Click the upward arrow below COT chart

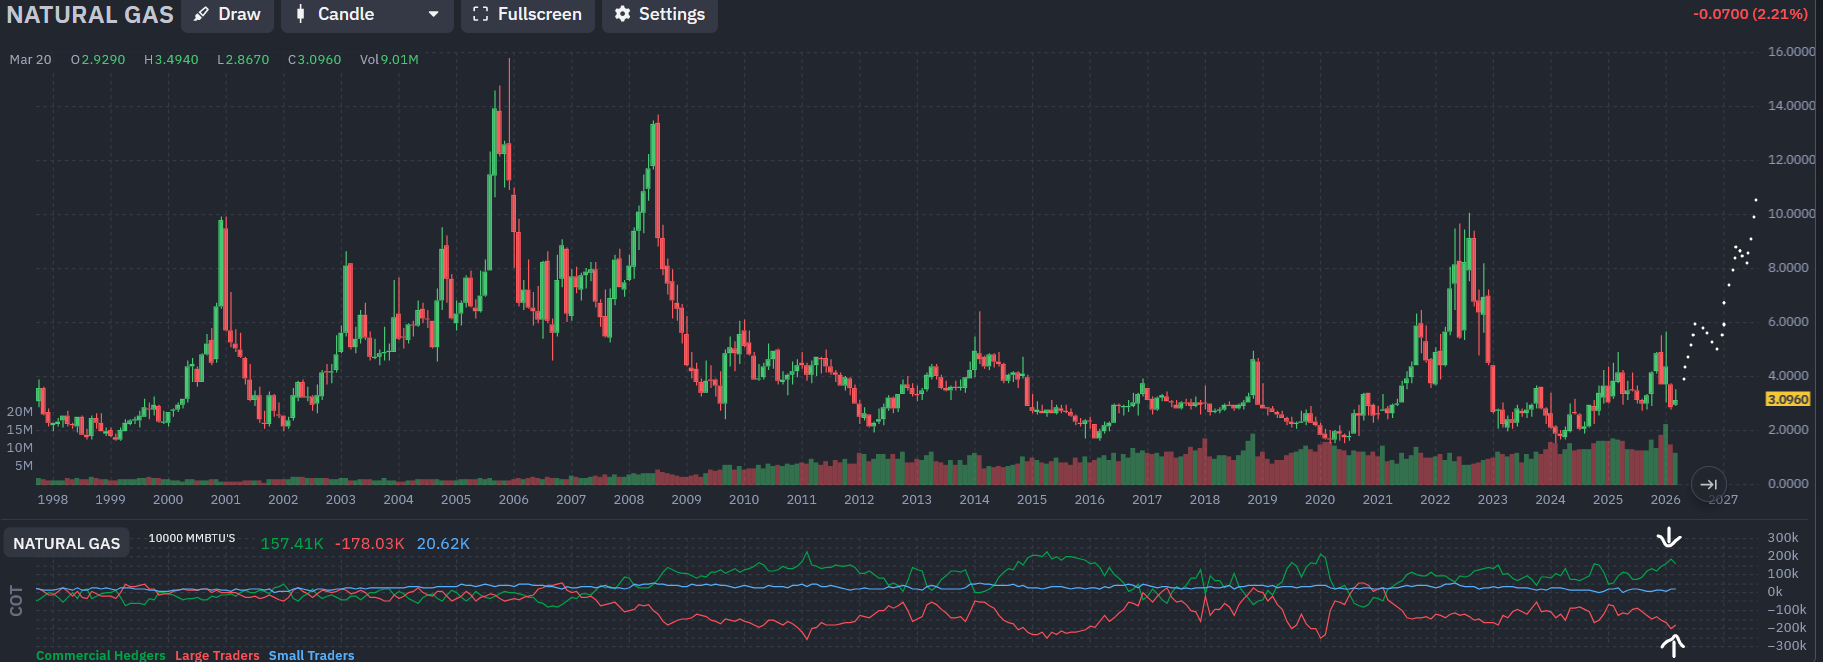point(1672,646)
